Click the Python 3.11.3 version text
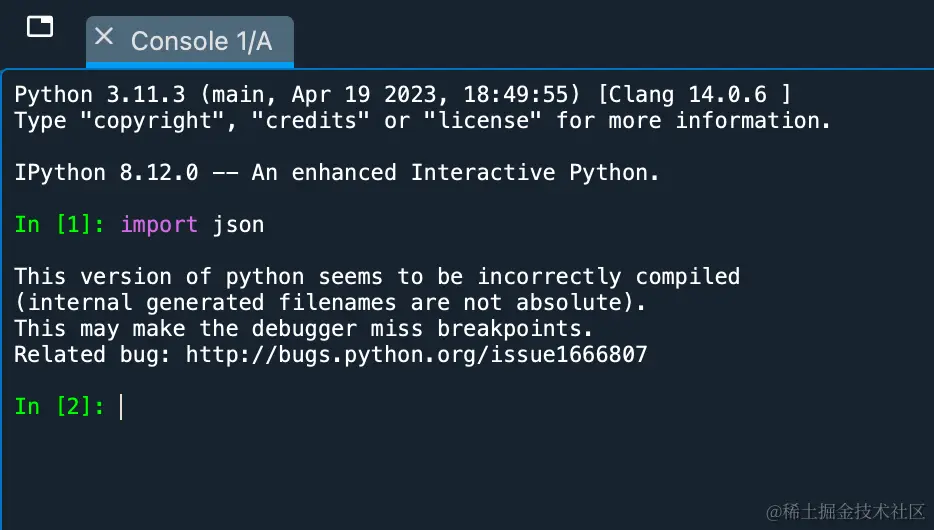The height and width of the screenshot is (530, 934). (x=100, y=95)
